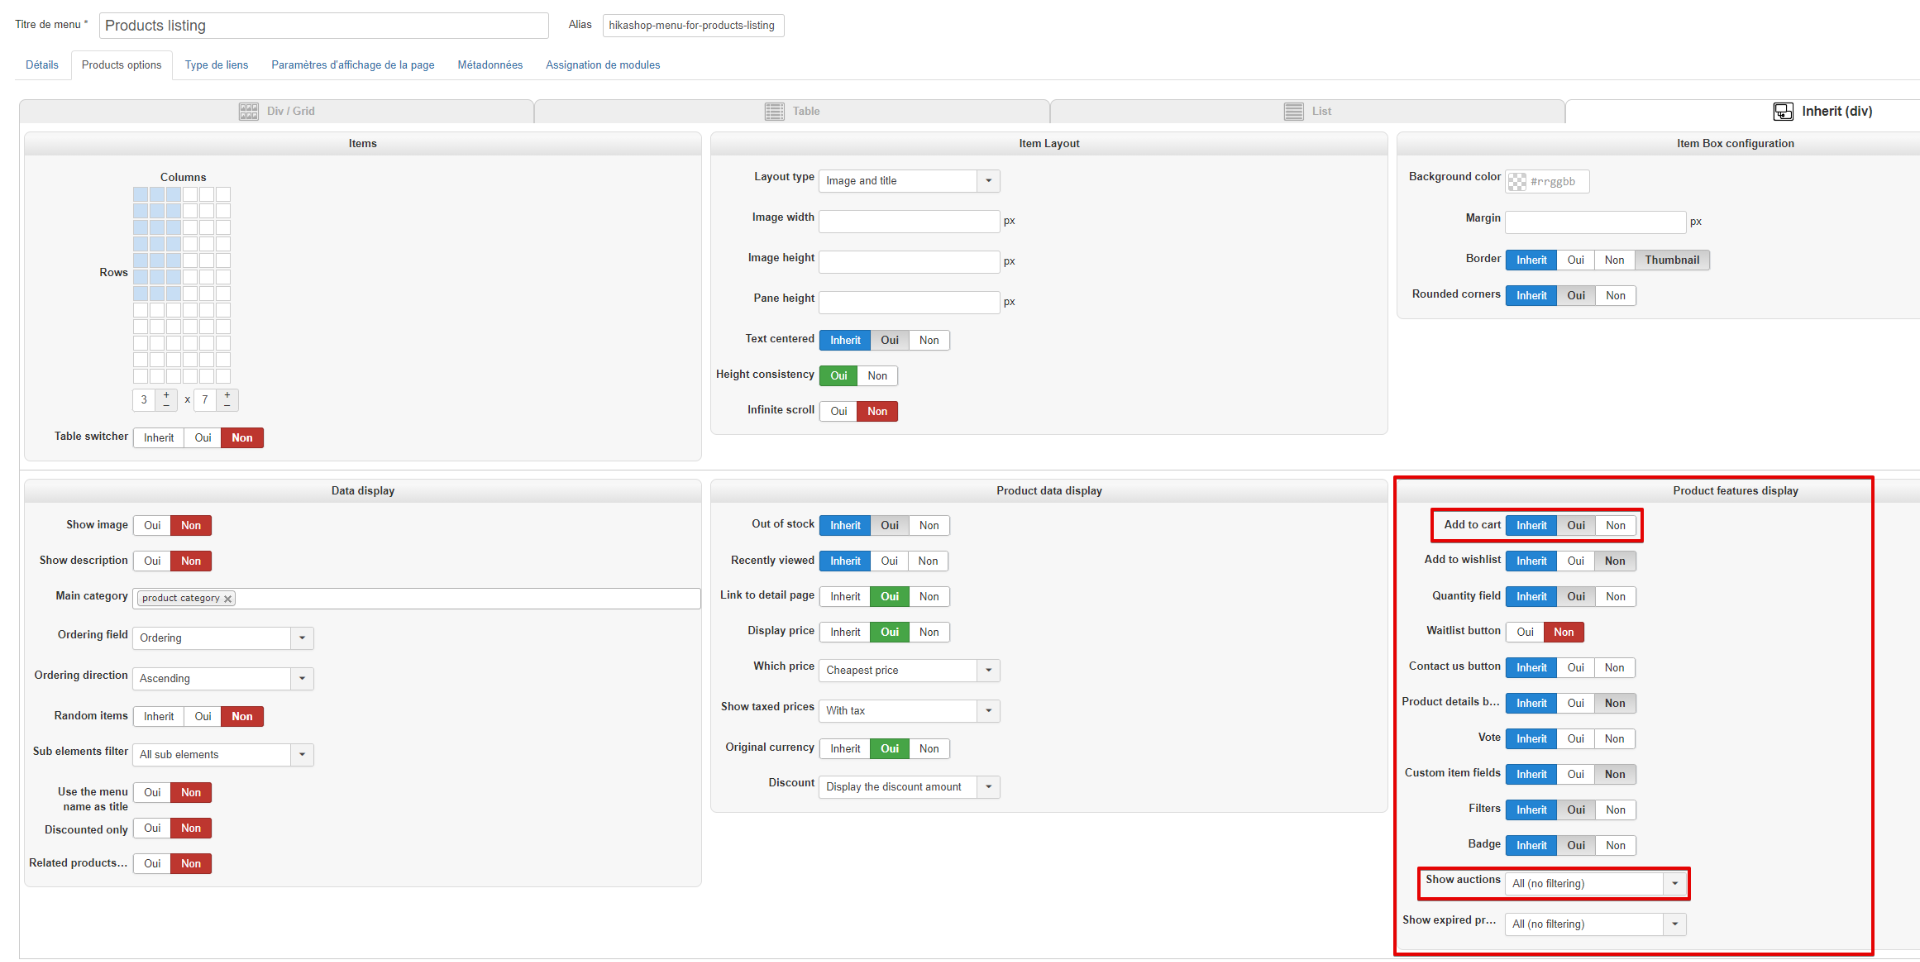1920x962 pixels.
Task: Click the Titre de menu input field
Action: tap(324, 26)
